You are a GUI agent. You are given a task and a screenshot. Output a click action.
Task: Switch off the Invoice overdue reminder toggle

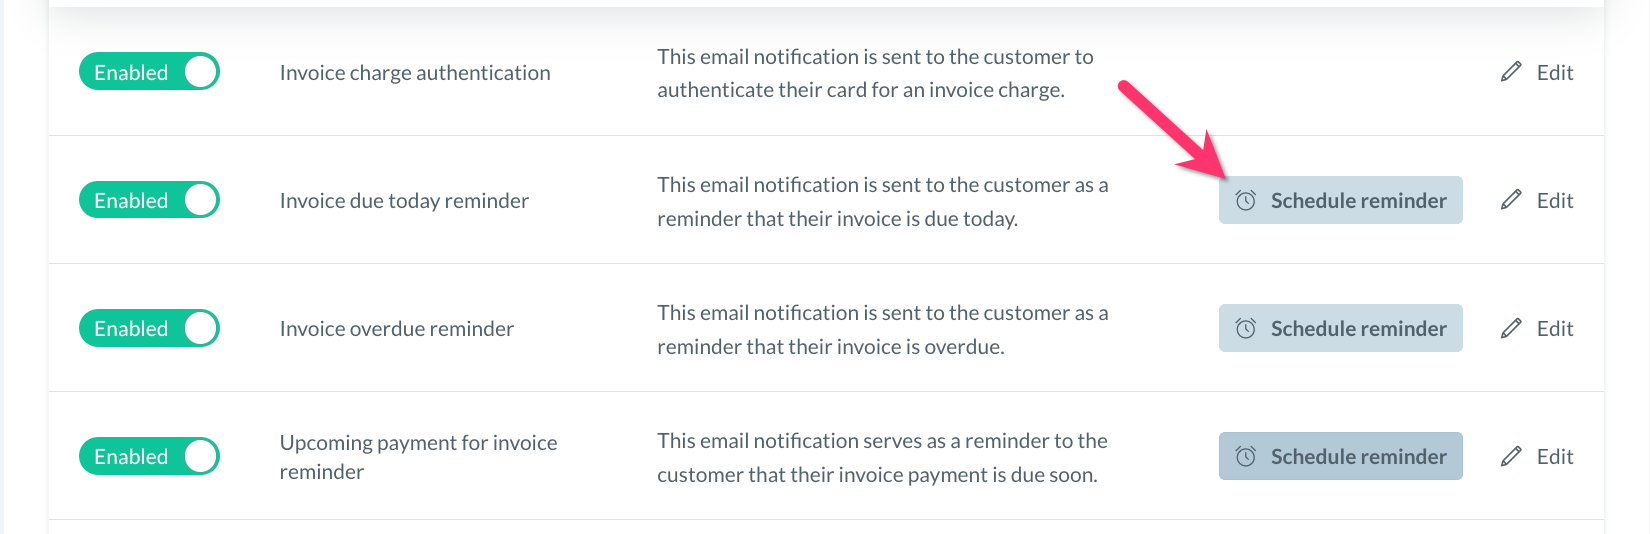[149, 328]
